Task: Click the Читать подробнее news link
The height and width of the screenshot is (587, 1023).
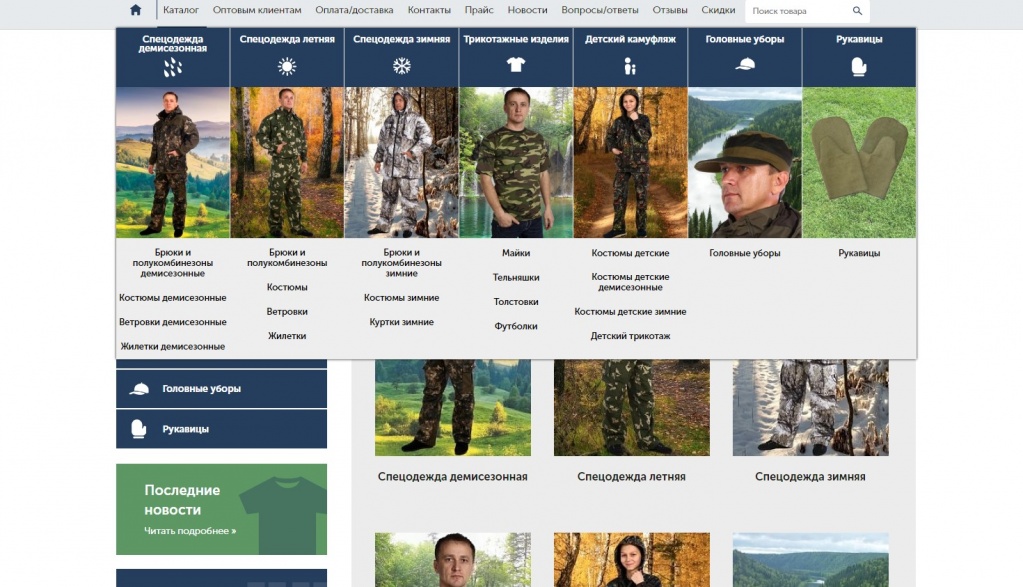Action: pyautogui.click(x=190, y=531)
